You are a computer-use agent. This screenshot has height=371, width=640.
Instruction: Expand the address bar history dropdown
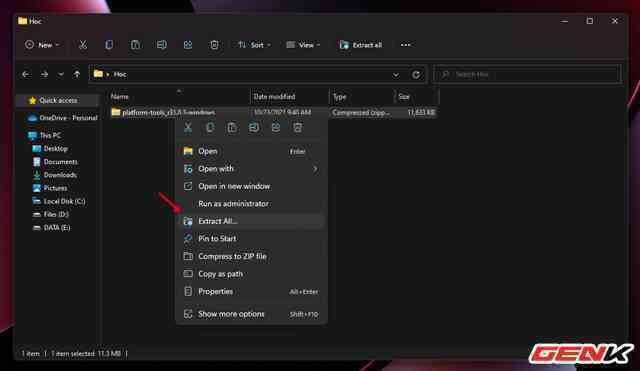(x=396, y=75)
